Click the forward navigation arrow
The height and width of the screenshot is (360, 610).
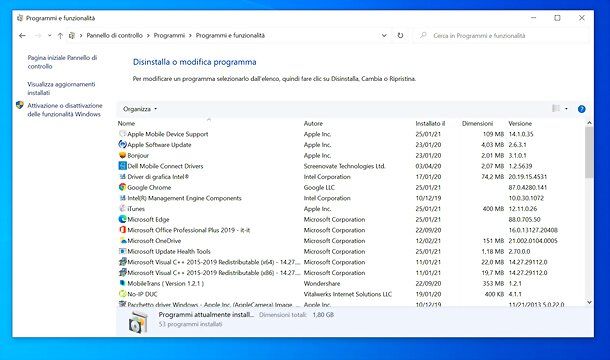(x=38, y=35)
